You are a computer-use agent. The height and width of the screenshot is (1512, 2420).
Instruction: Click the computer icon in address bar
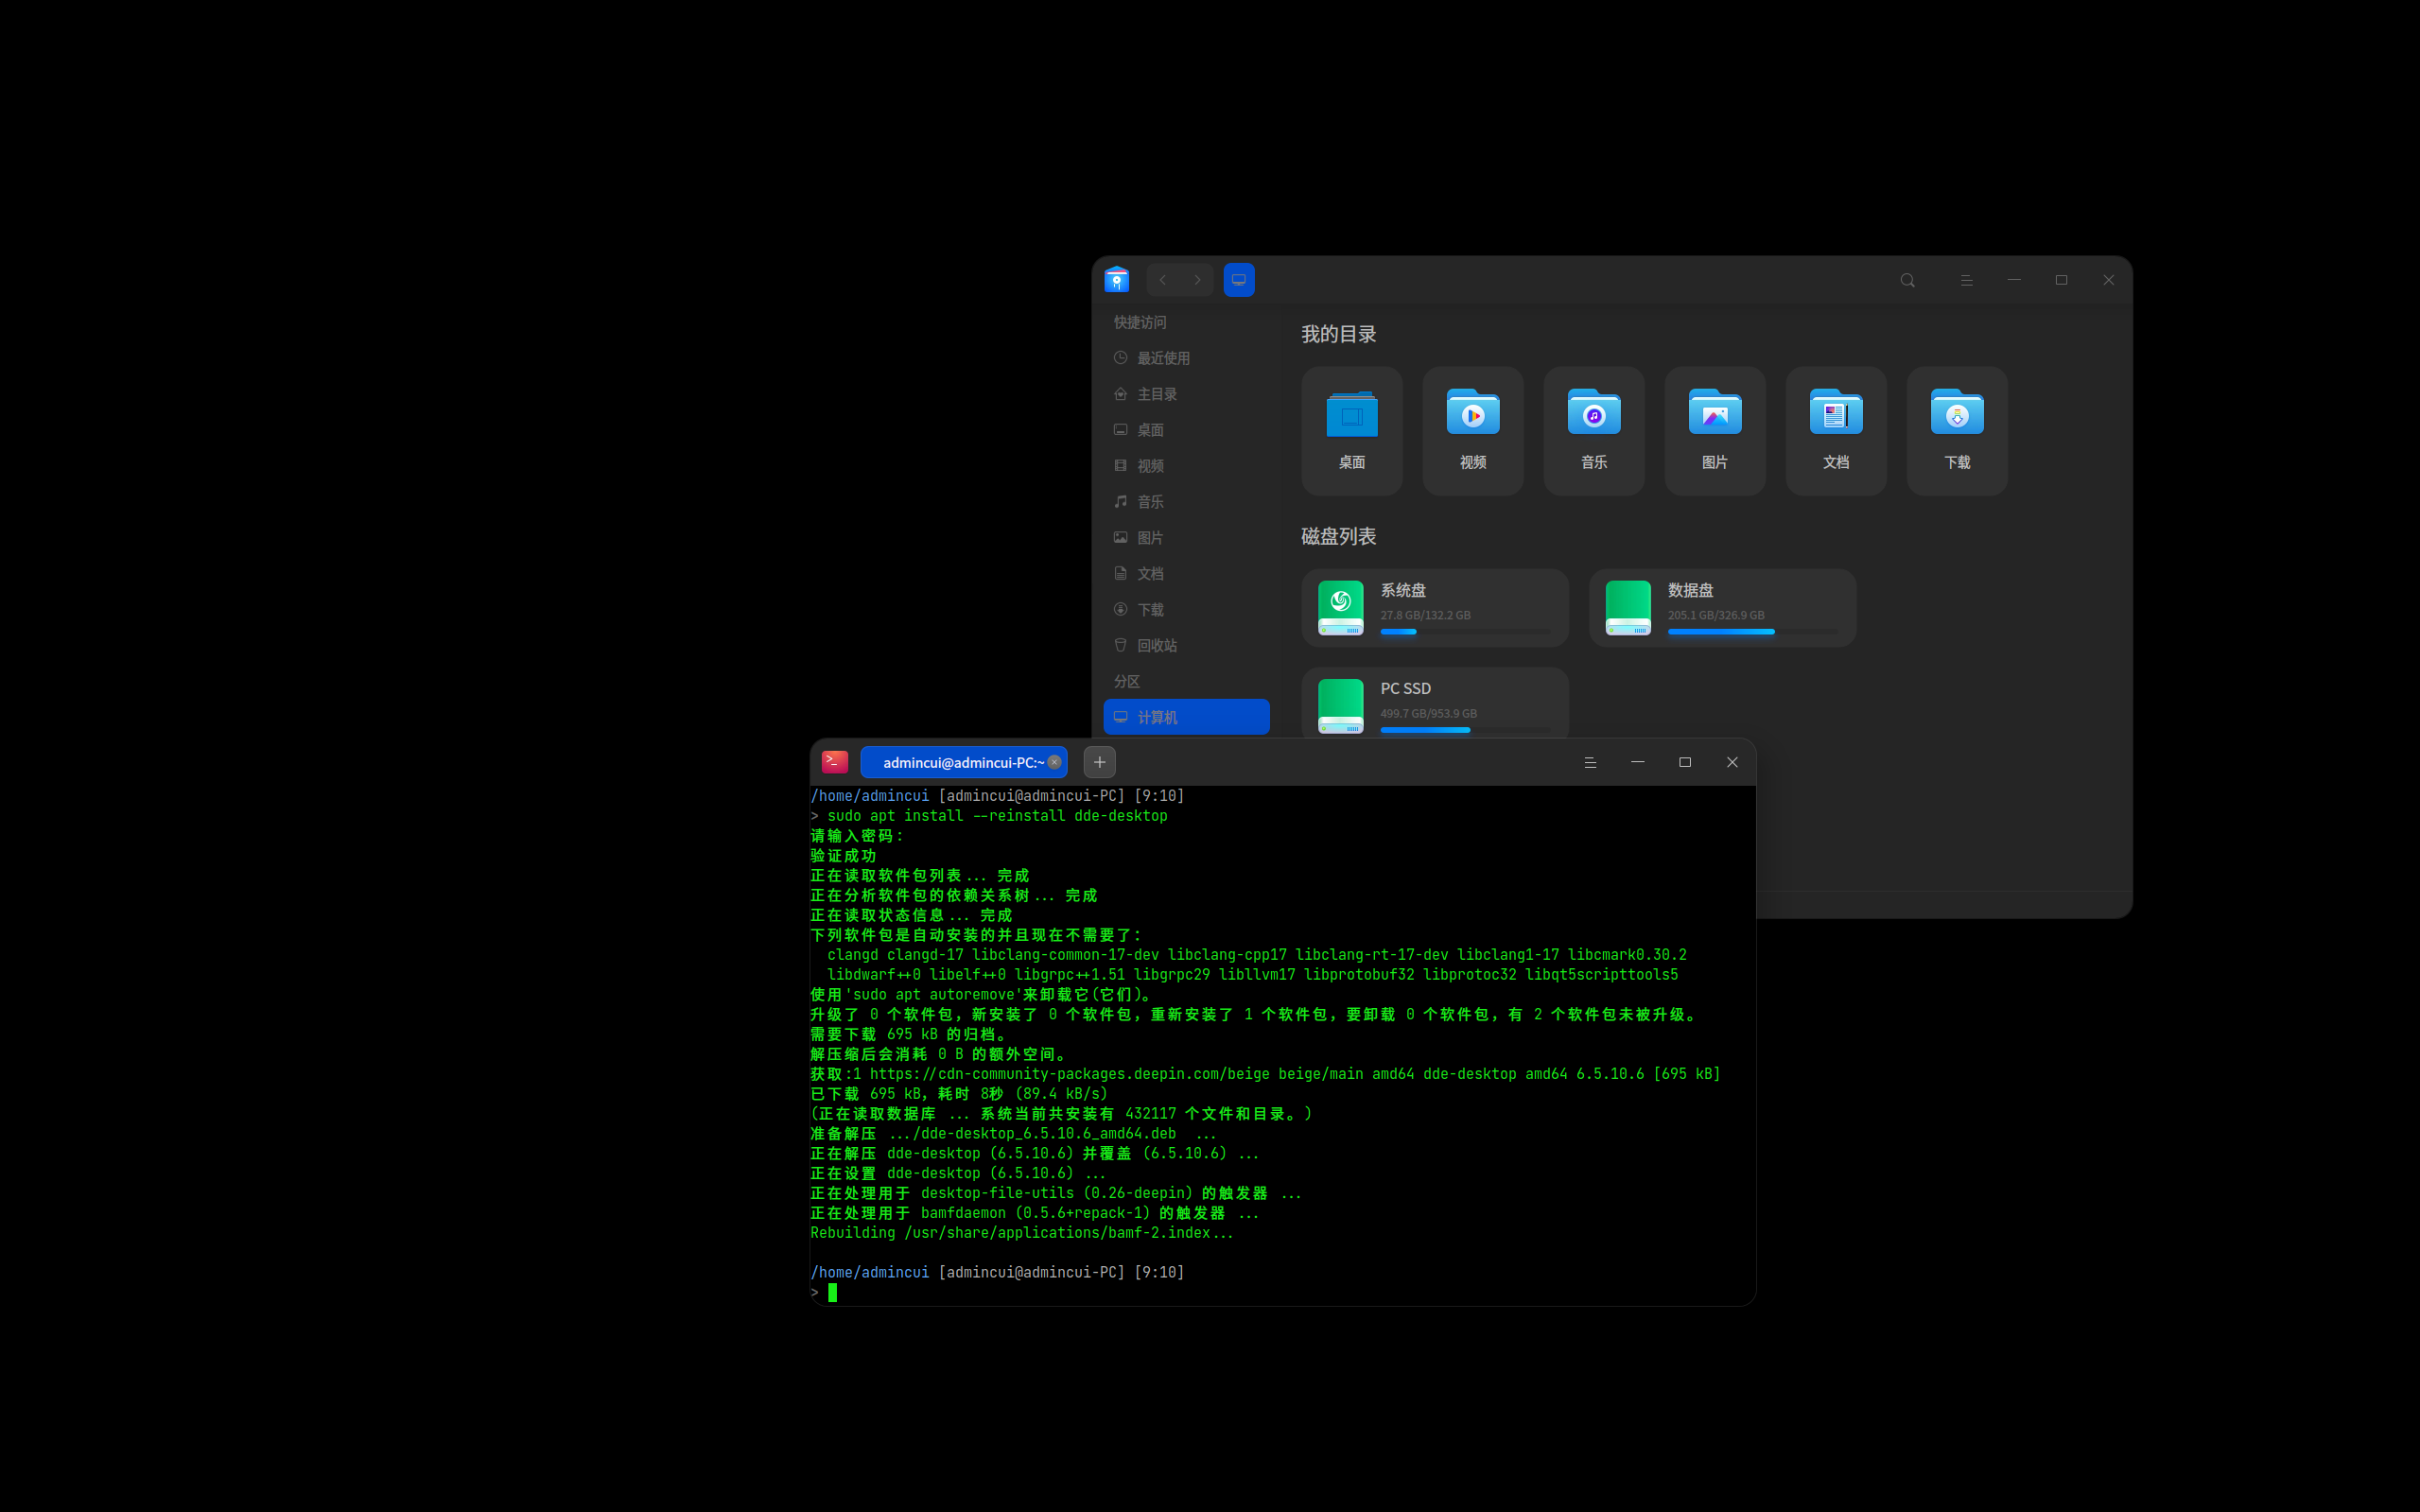tap(1239, 280)
